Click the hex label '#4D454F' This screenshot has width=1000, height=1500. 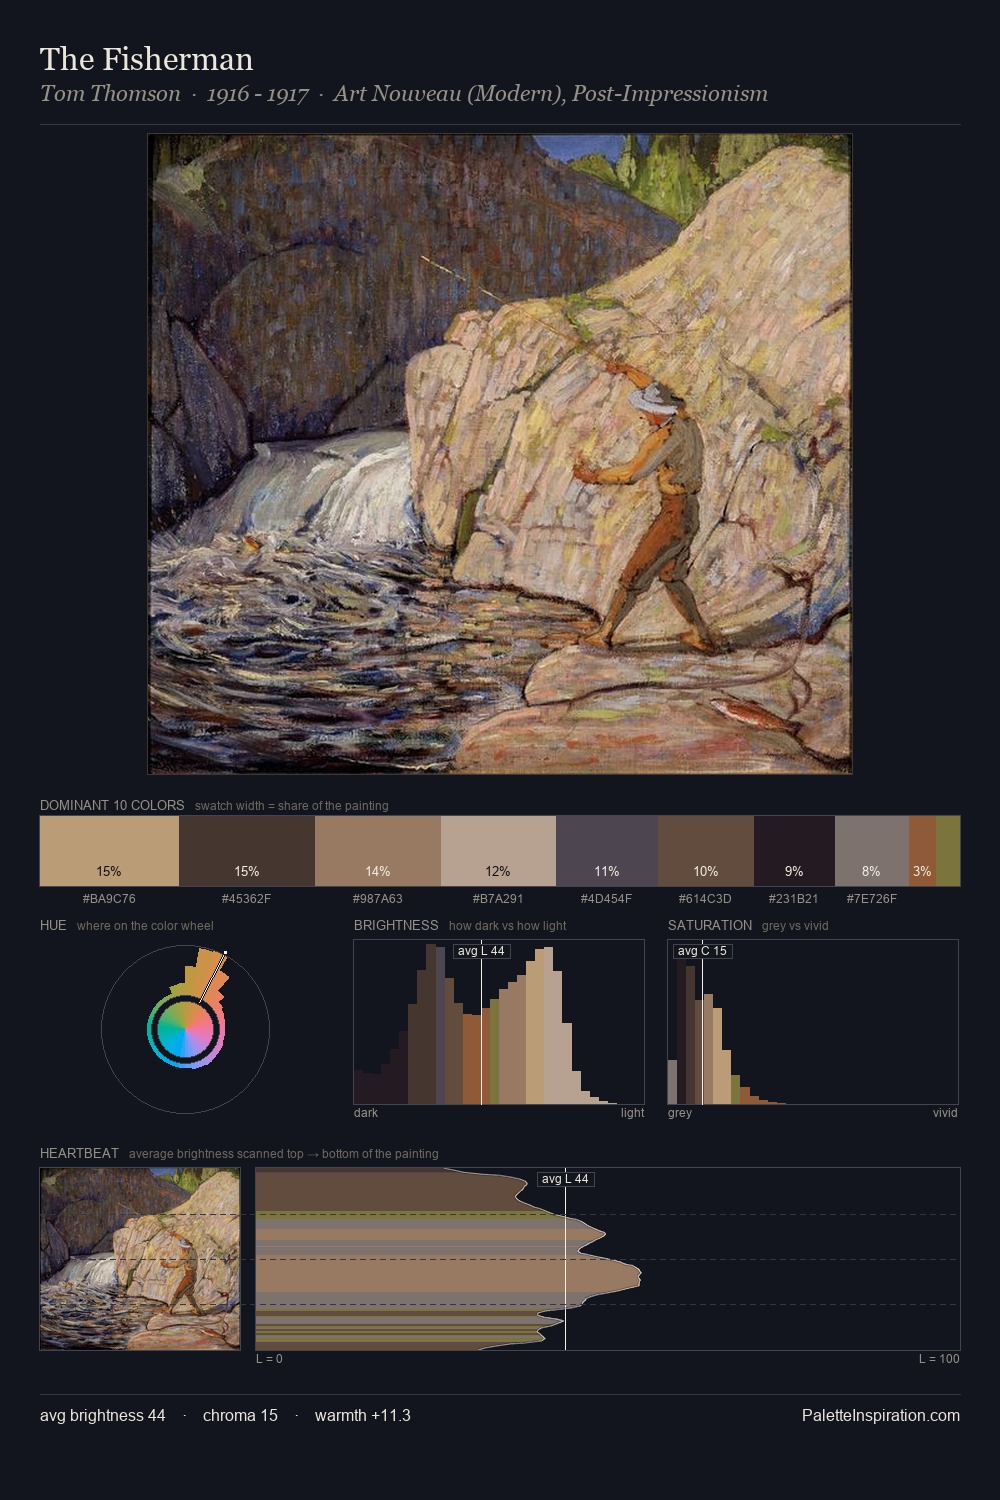tap(607, 899)
